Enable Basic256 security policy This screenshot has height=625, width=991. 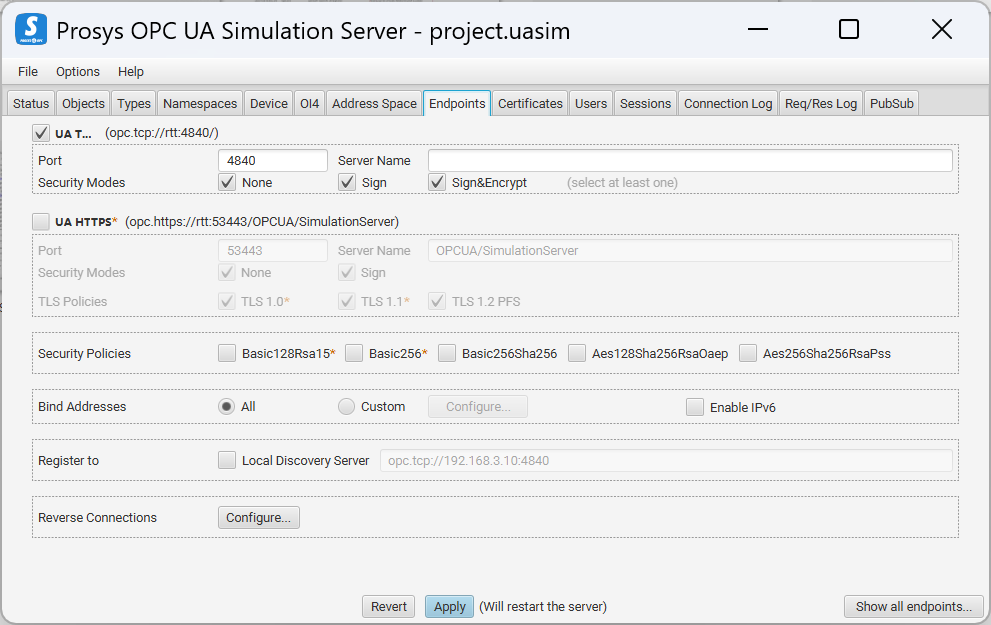point(354,353)
